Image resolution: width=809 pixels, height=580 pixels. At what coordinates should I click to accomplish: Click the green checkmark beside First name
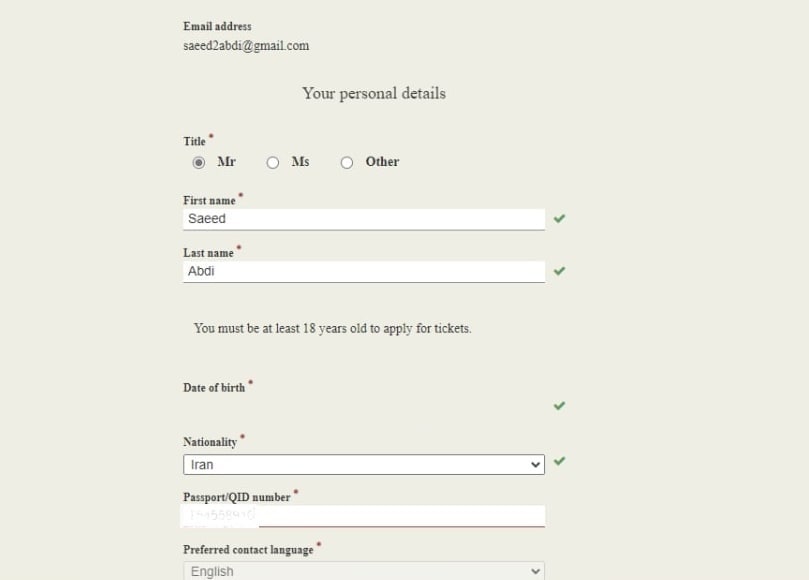pos(559,218)
